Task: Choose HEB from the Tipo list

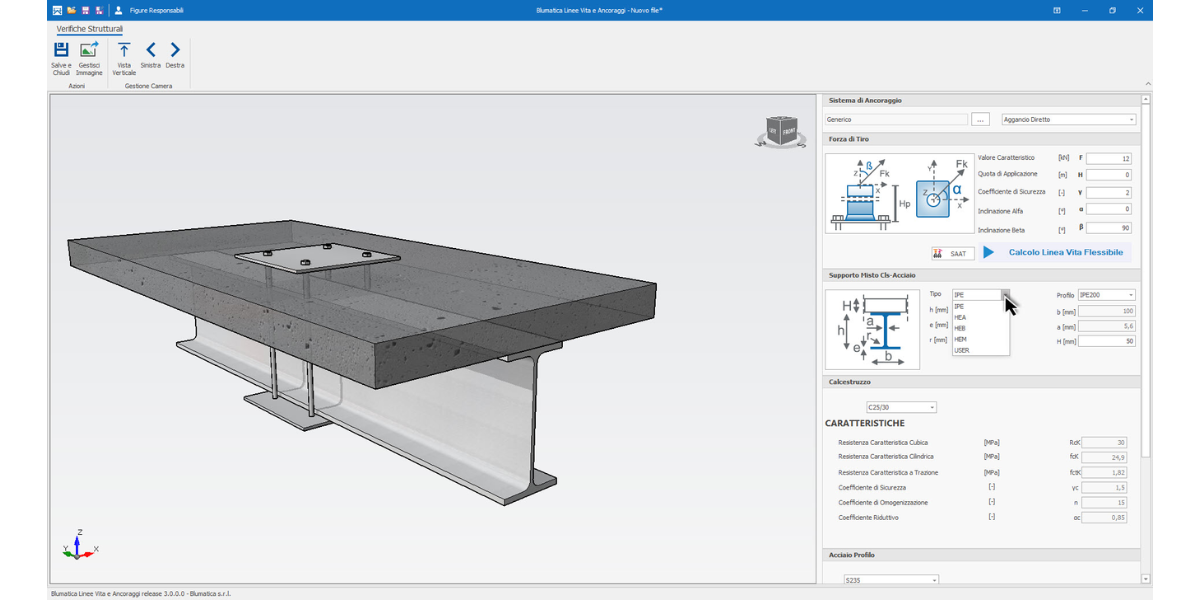Action: pos(980,328)
